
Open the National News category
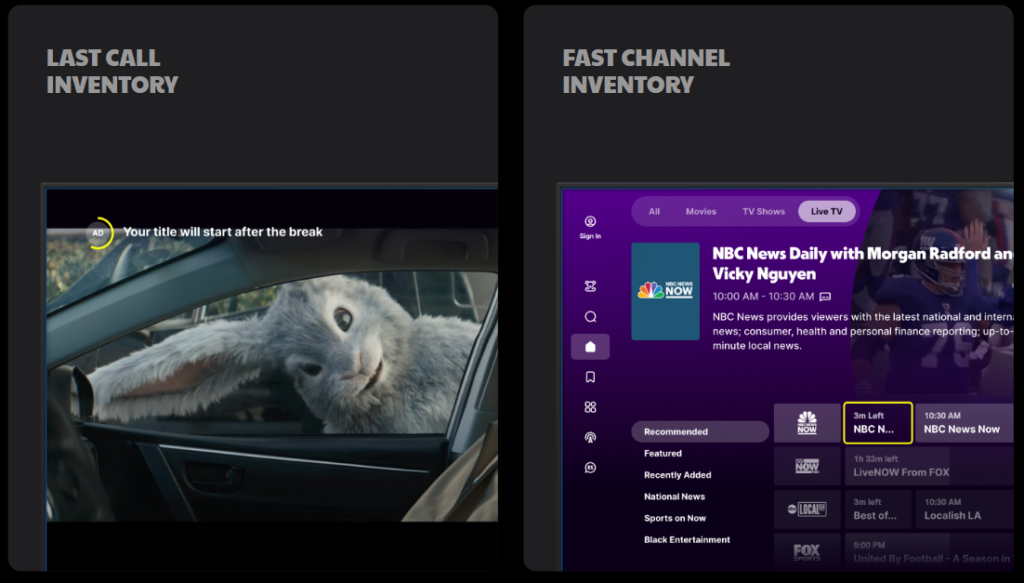click(x=674, y=497)
